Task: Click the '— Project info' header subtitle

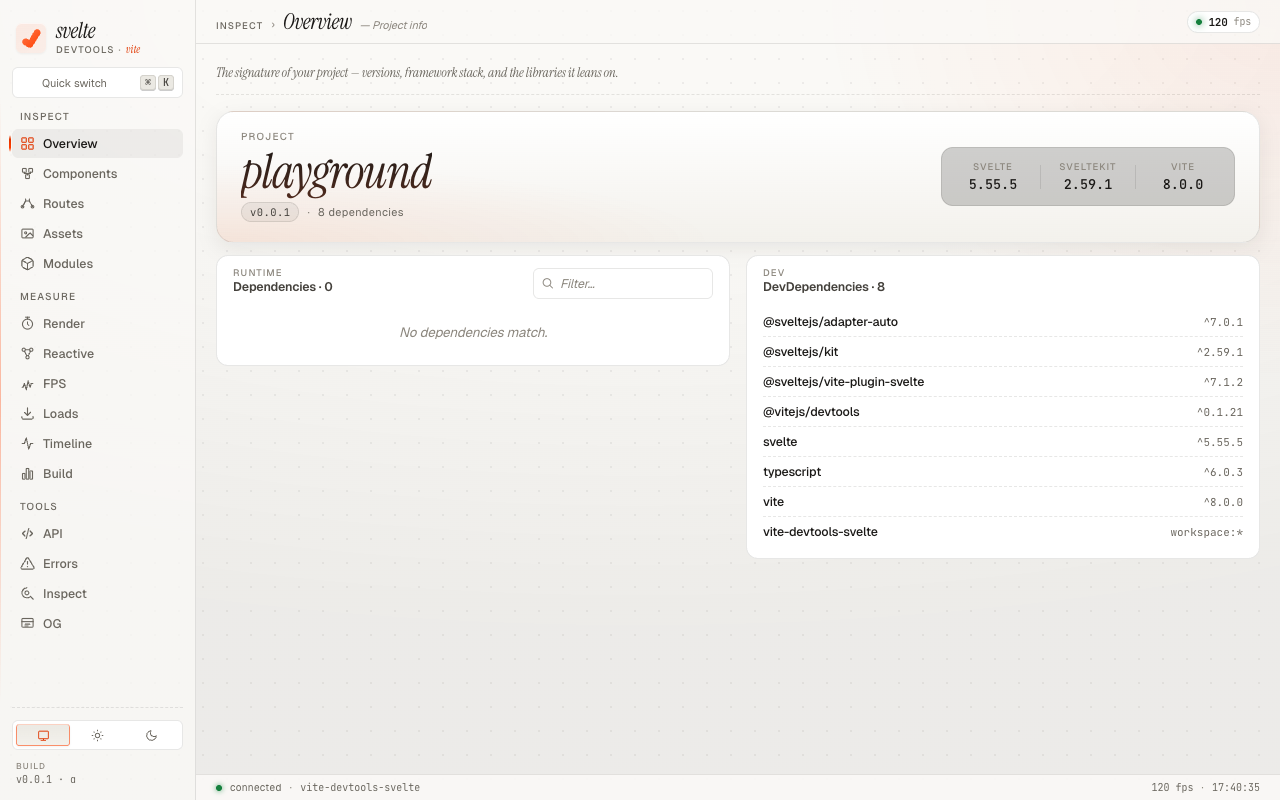Action: click(x=394, y=25)
